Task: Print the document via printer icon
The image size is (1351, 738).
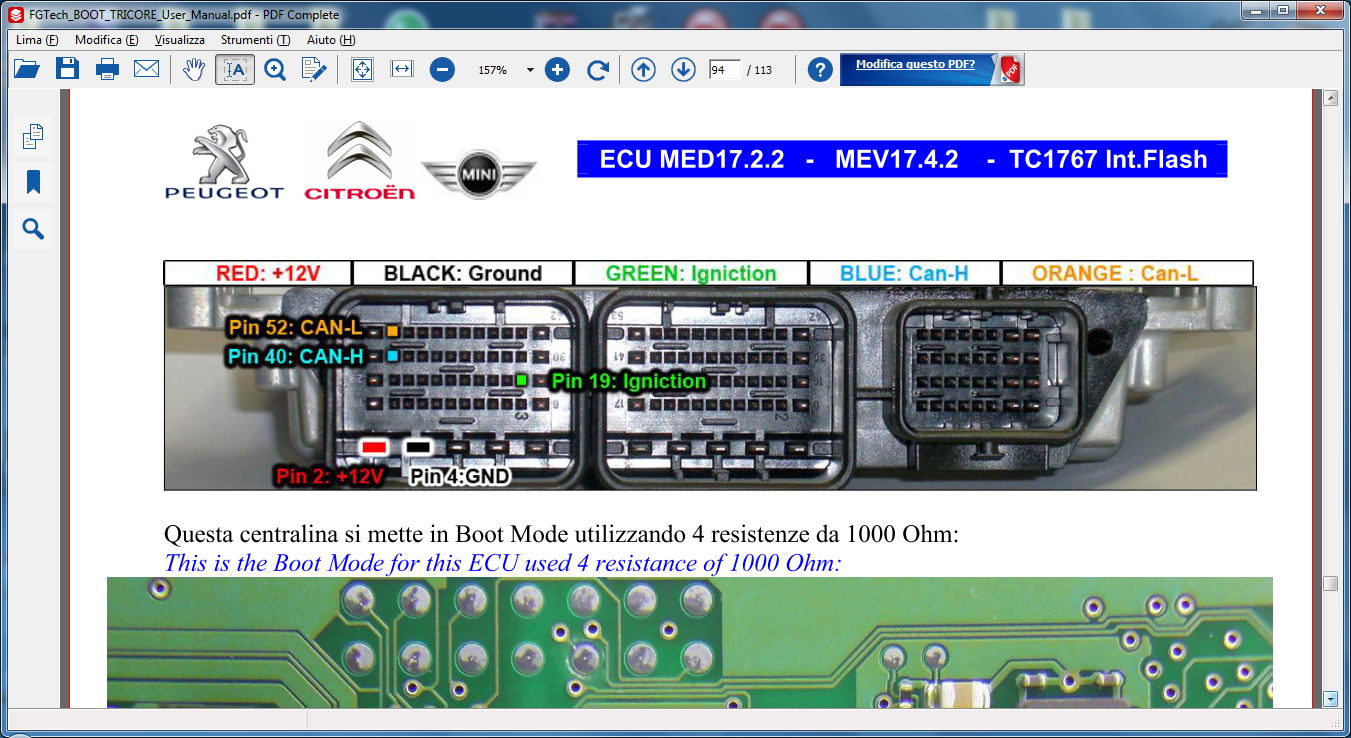Action: [107, 69]
